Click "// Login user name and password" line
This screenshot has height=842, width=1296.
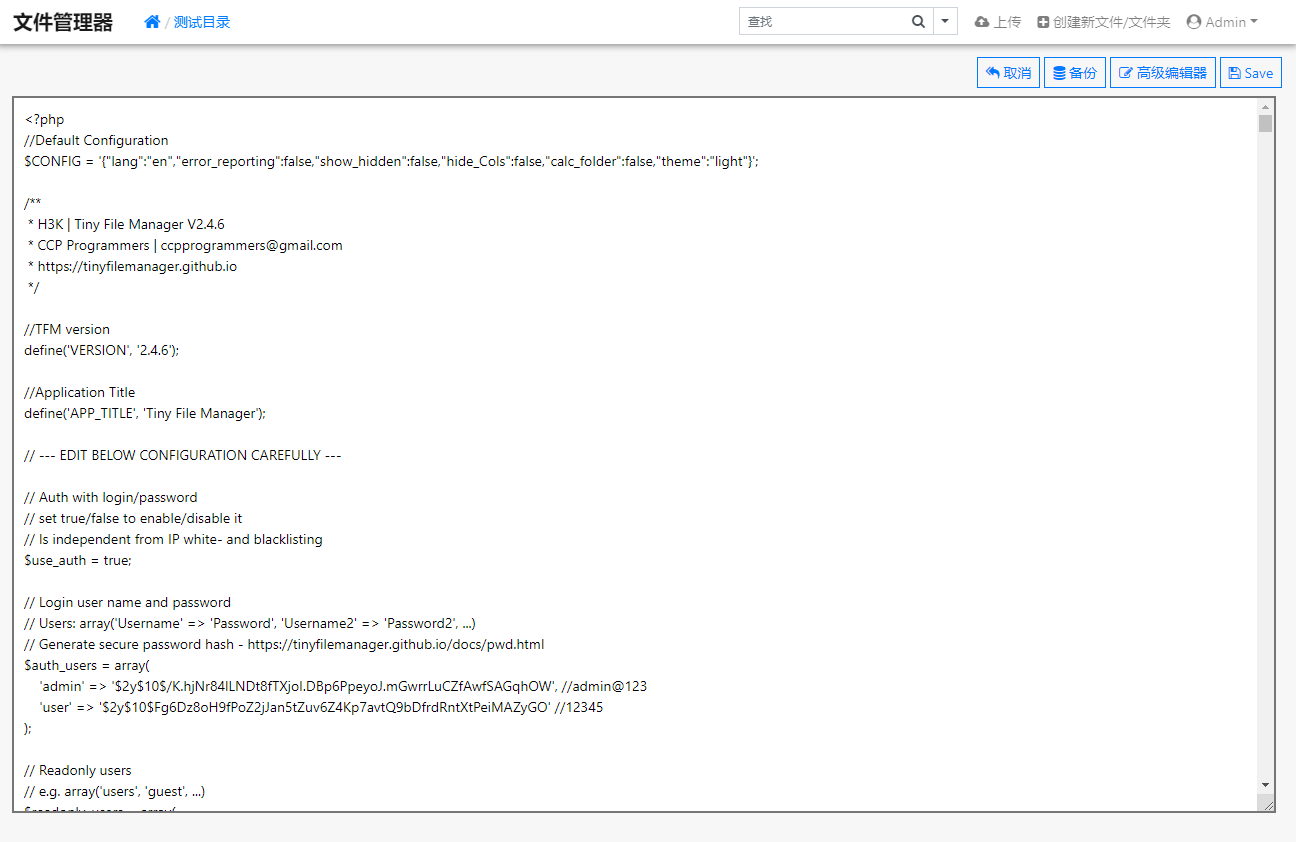tap(128, 602)
